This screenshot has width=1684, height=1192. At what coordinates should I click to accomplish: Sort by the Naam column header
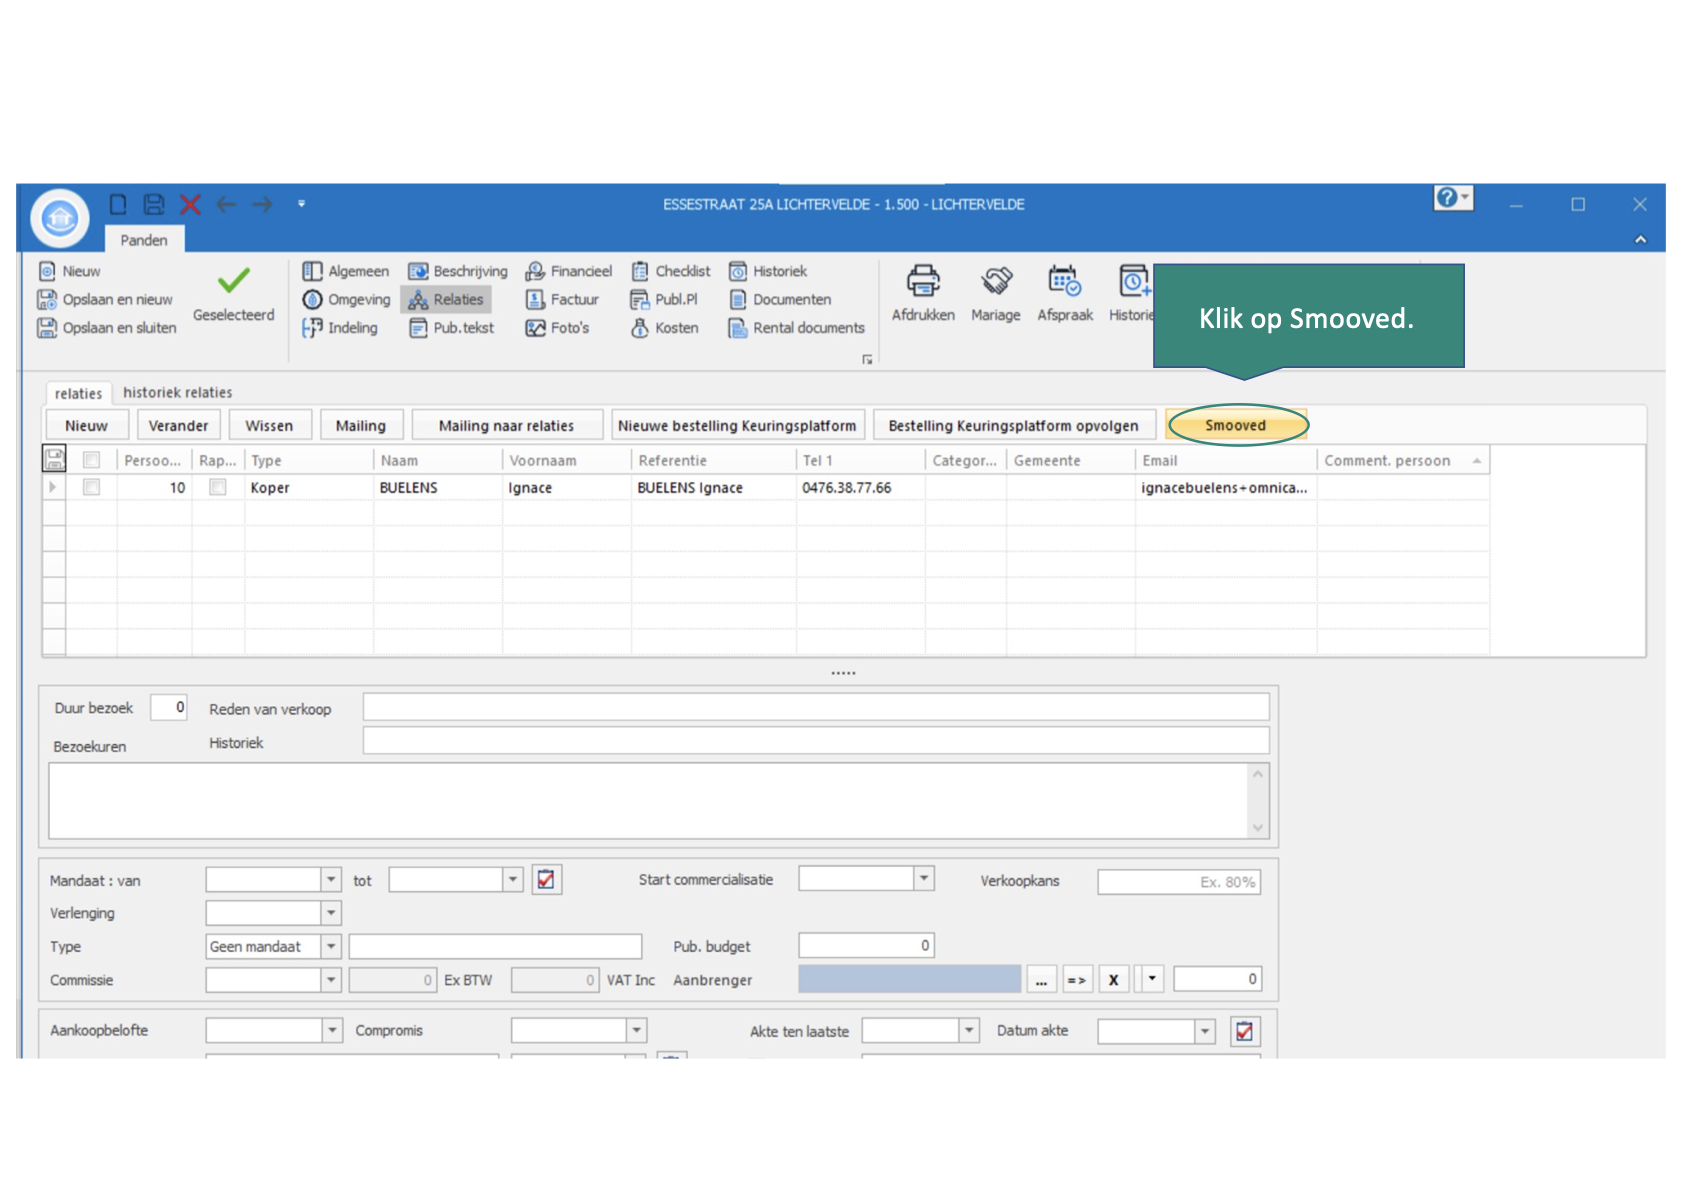click(437, 460)
